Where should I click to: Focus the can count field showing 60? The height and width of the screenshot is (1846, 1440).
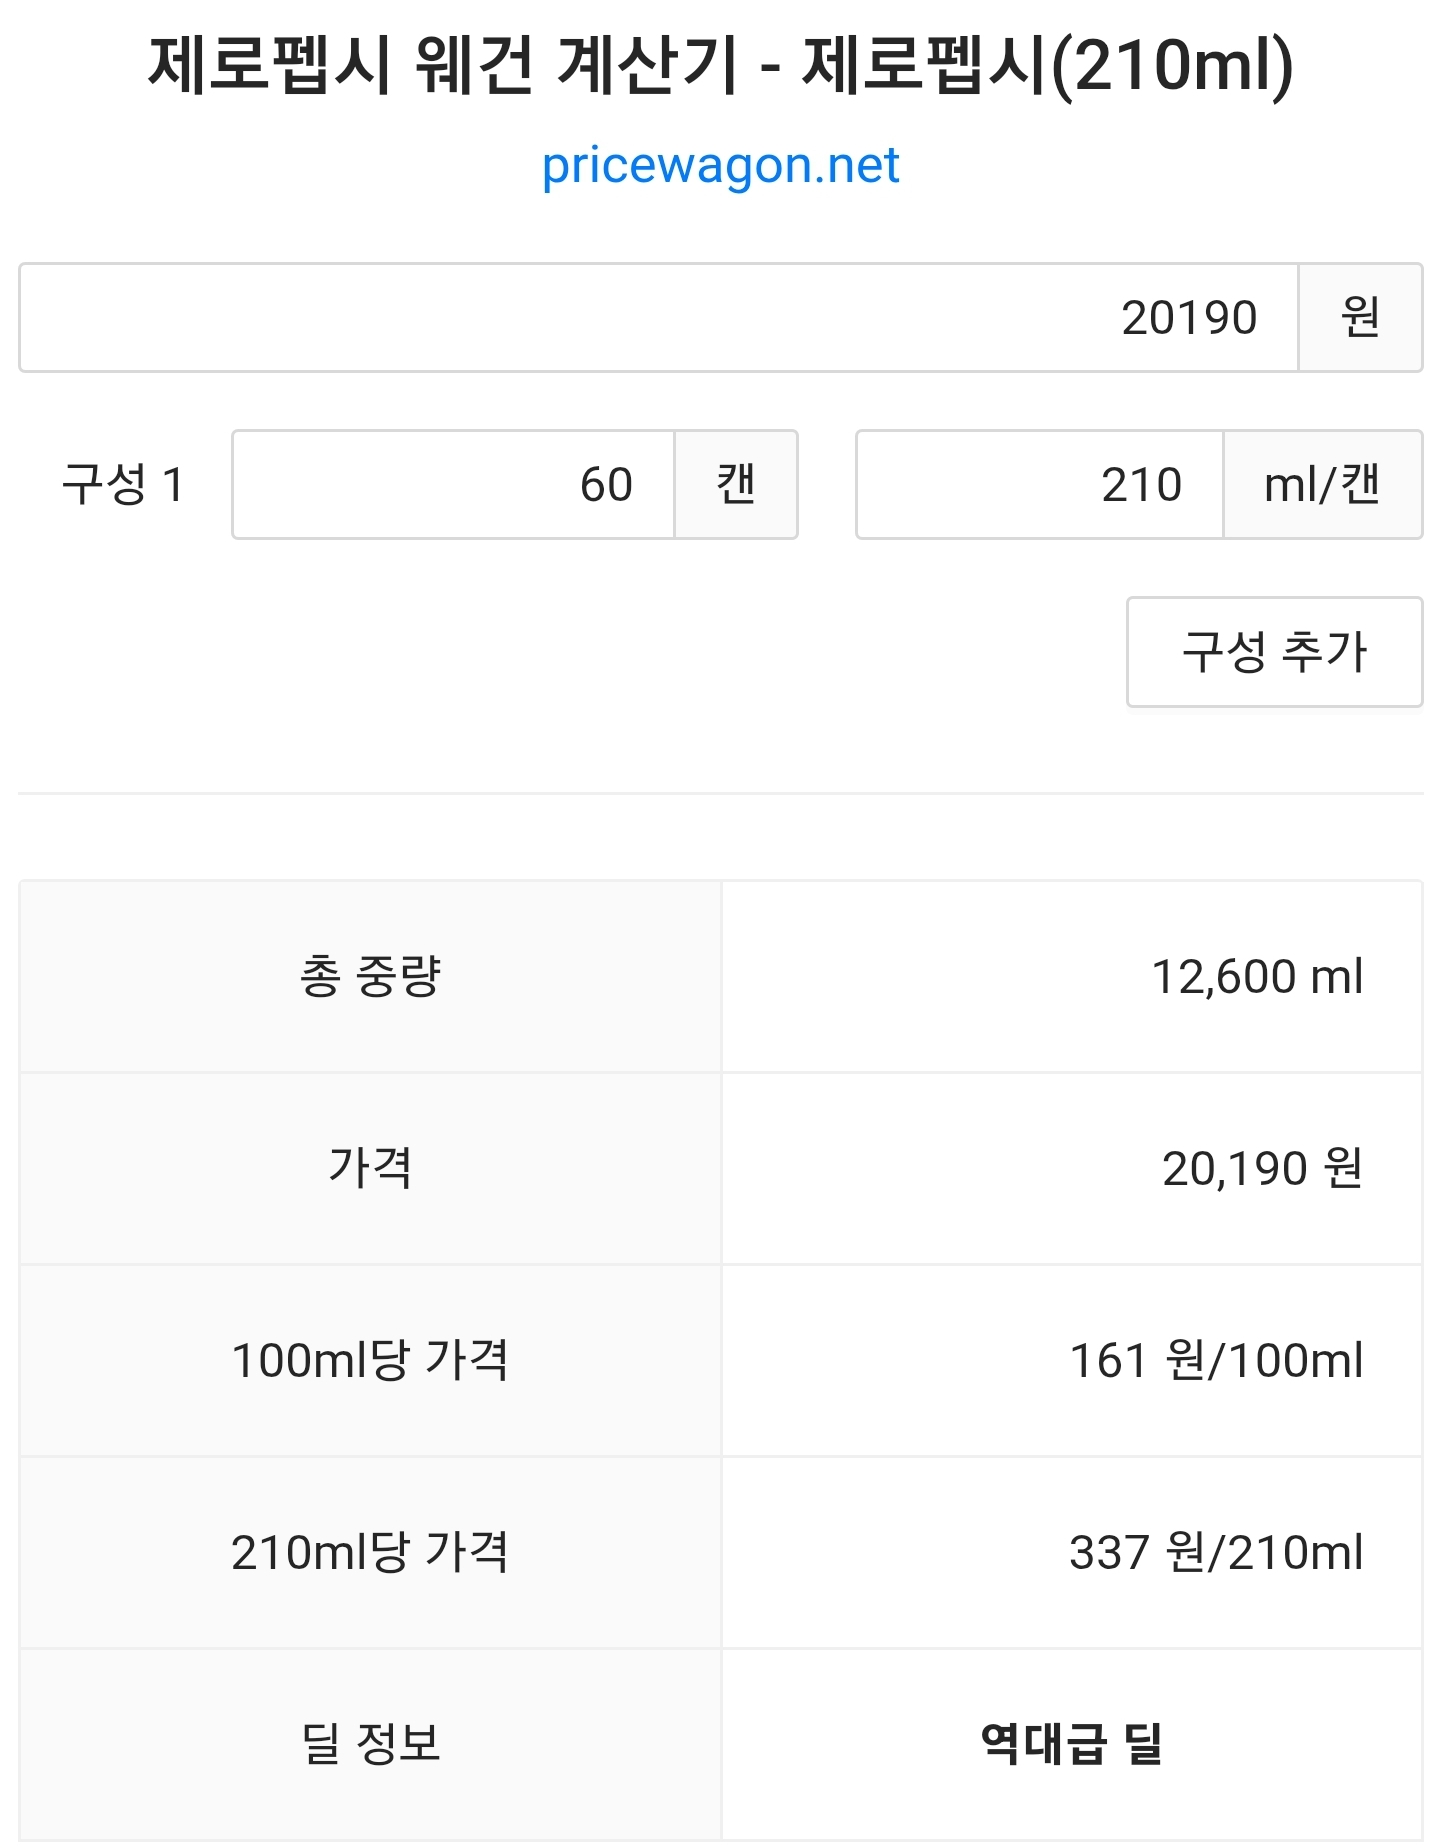coord(453,485)
